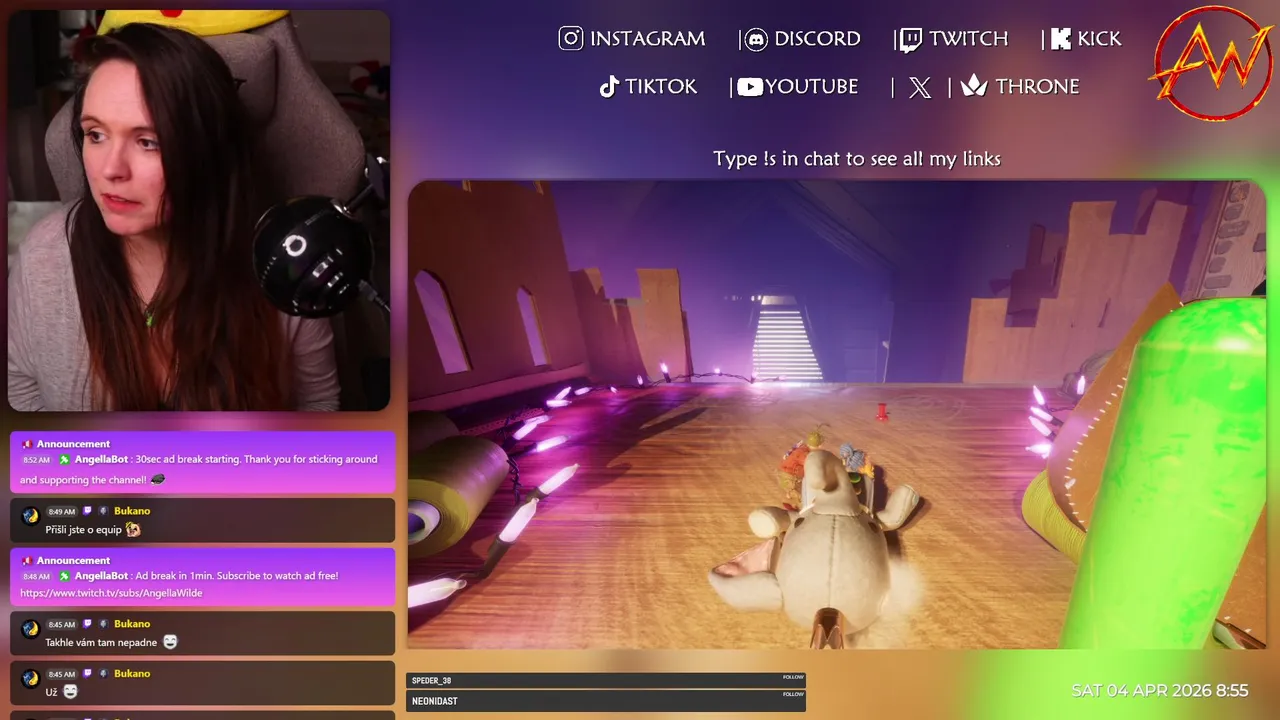Click the 'Type !s in chat' caption
The height and width of the screenshot is (720, 1280).
pos(856,159)
